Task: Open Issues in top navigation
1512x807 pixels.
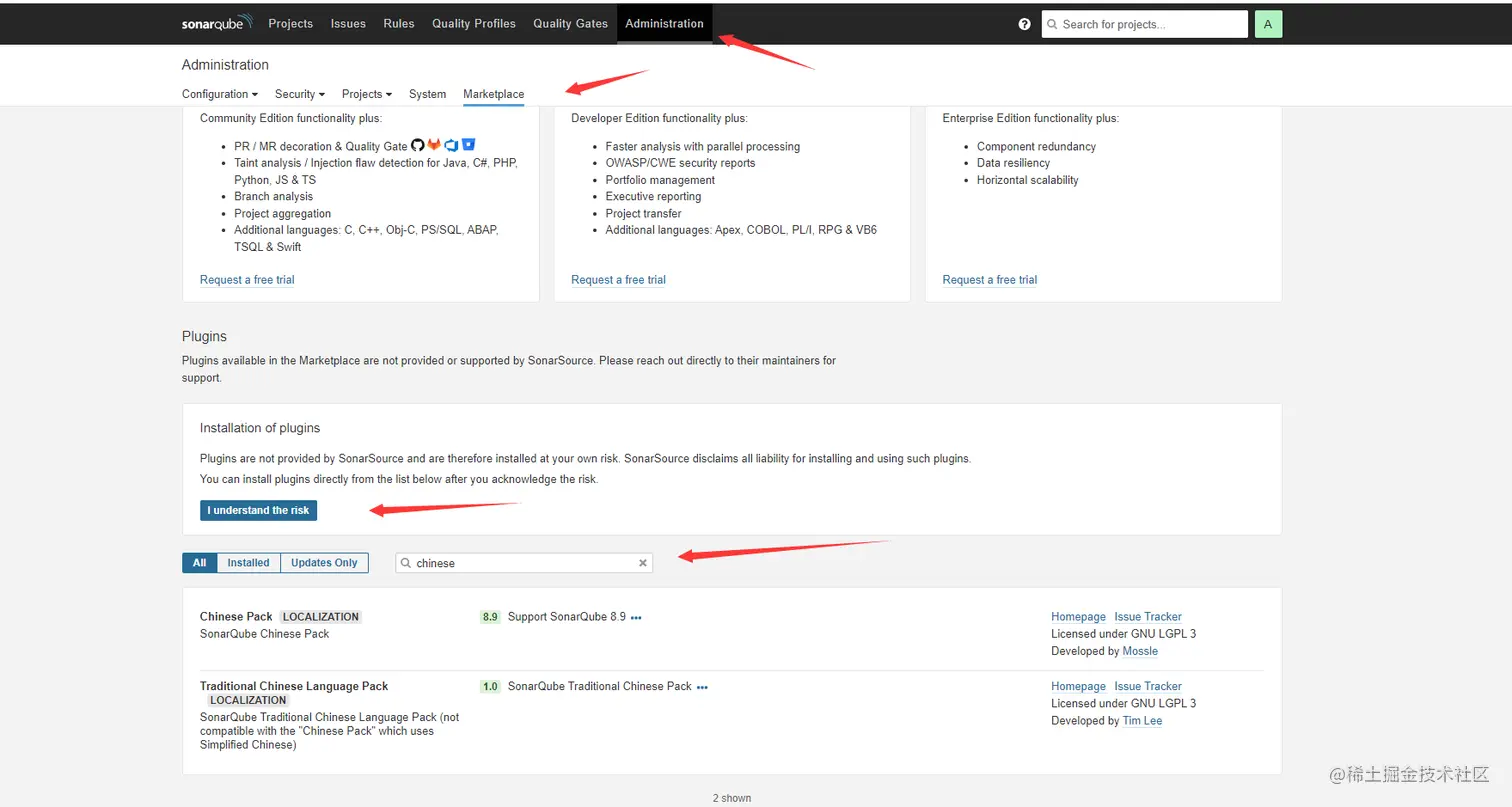Action: pos(348,23)
